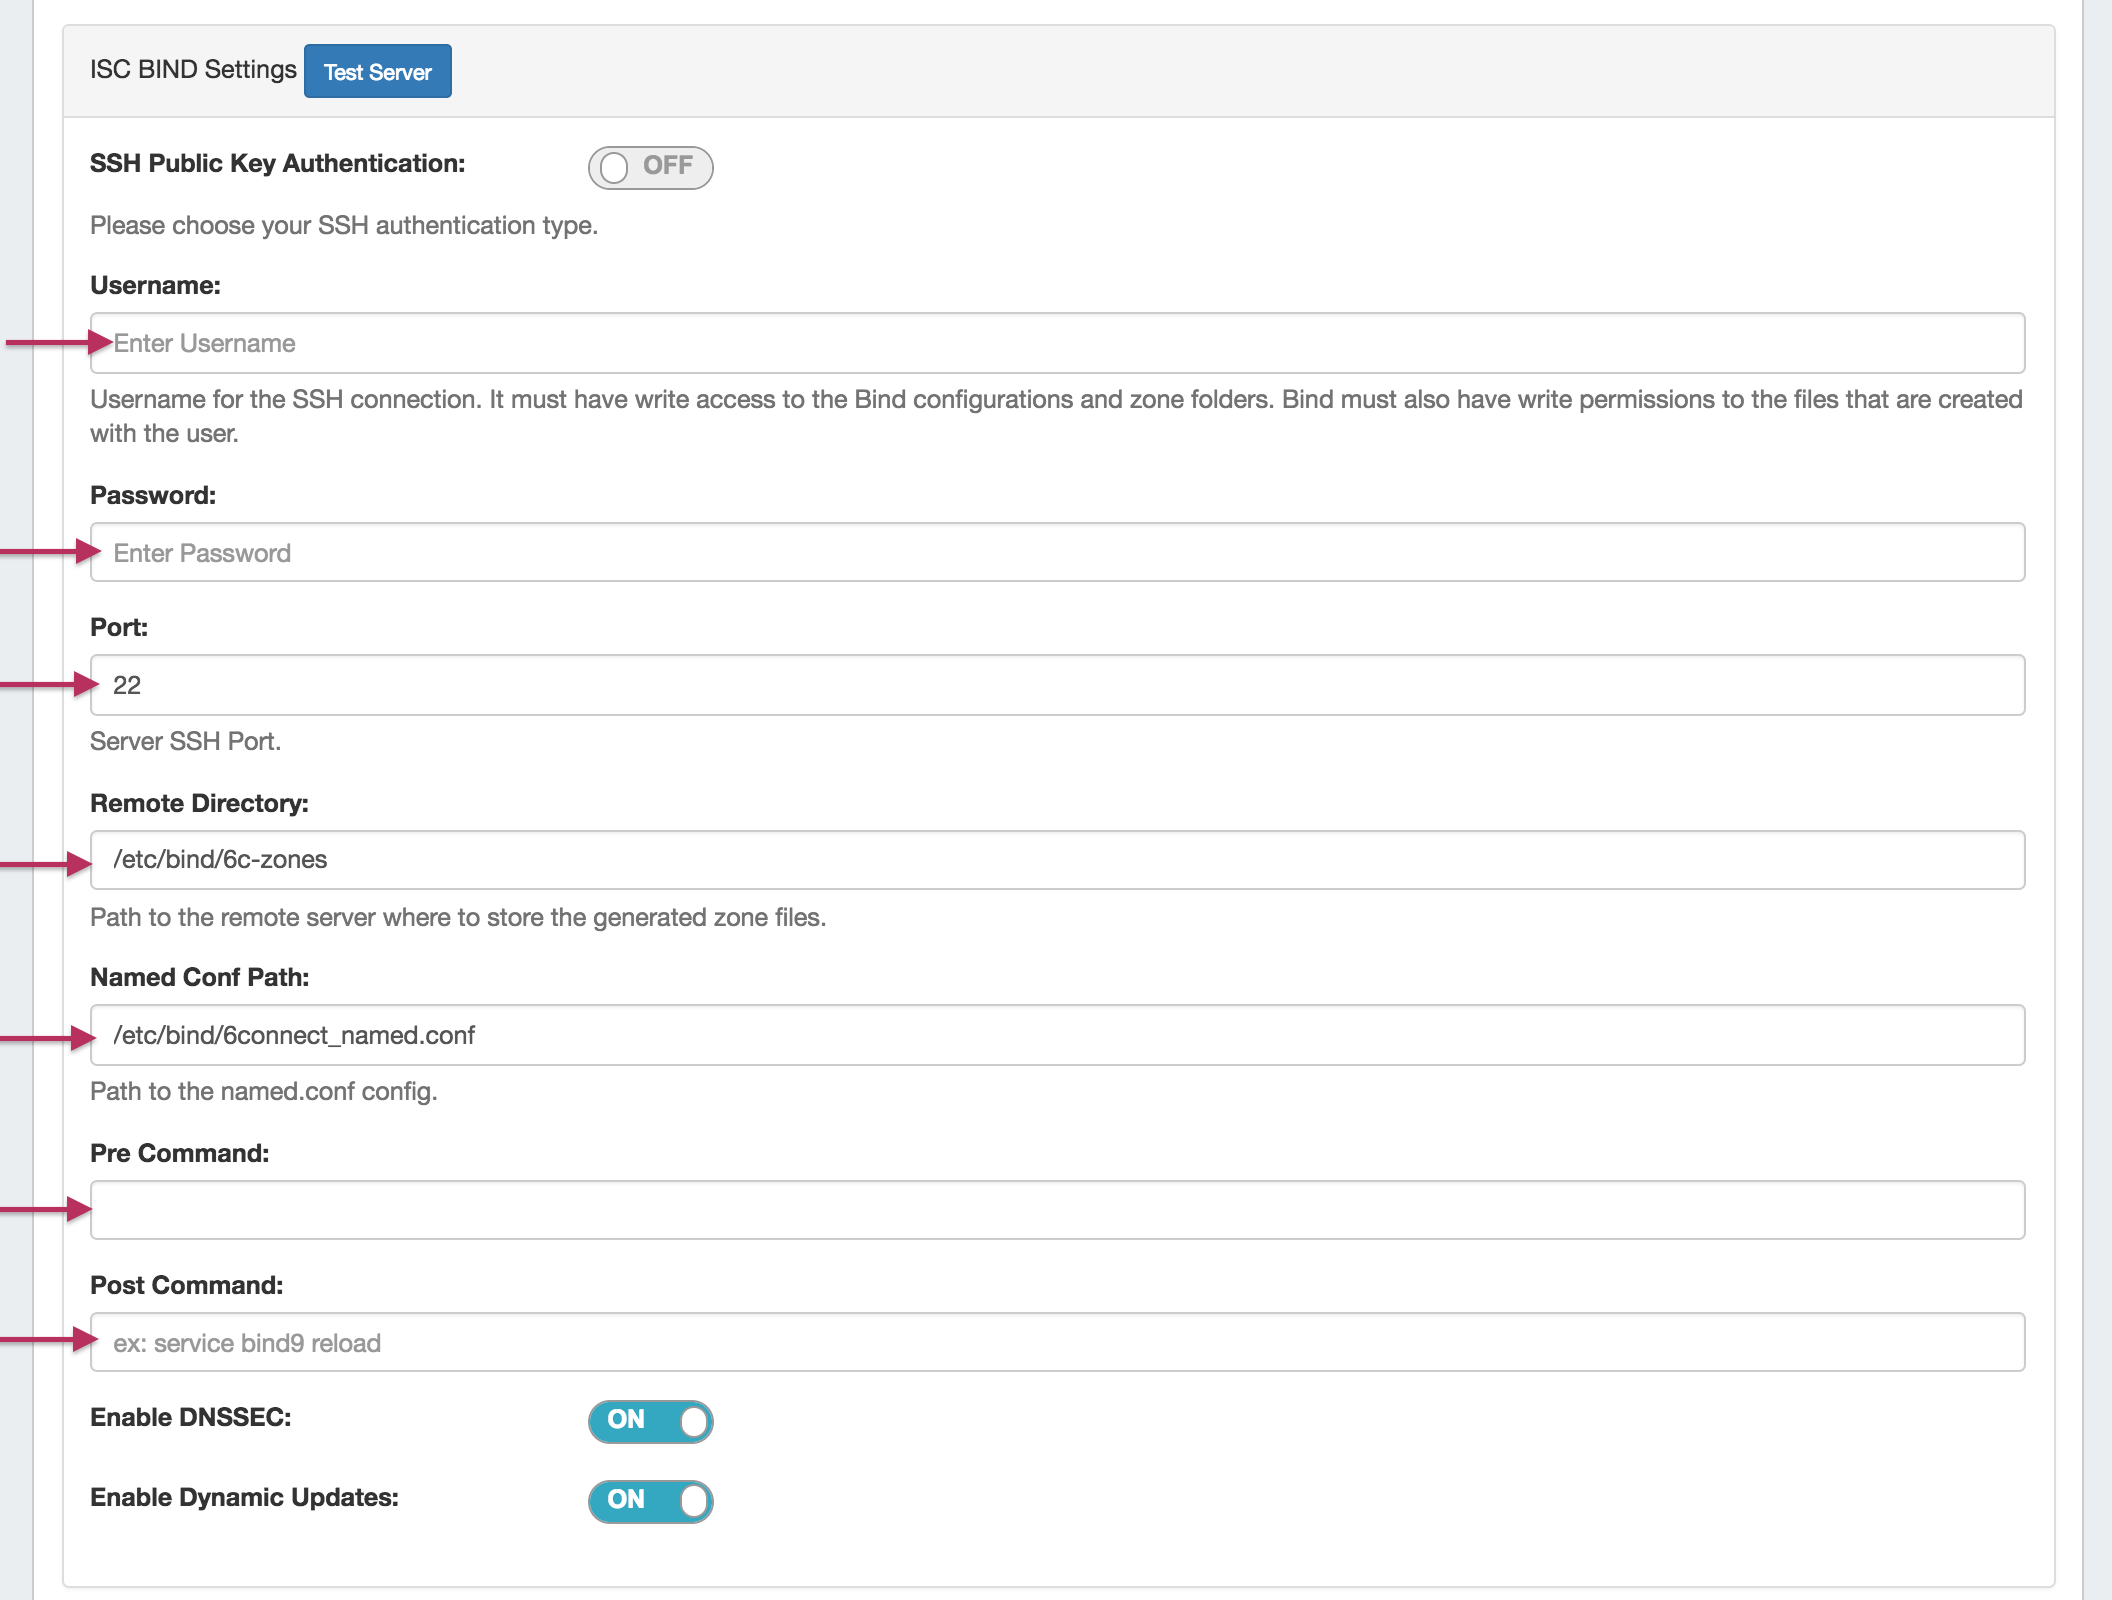Viewport: 2112px width, 1600px height.
Task: Select the Port field containing 22
Action: [1057, 685]
